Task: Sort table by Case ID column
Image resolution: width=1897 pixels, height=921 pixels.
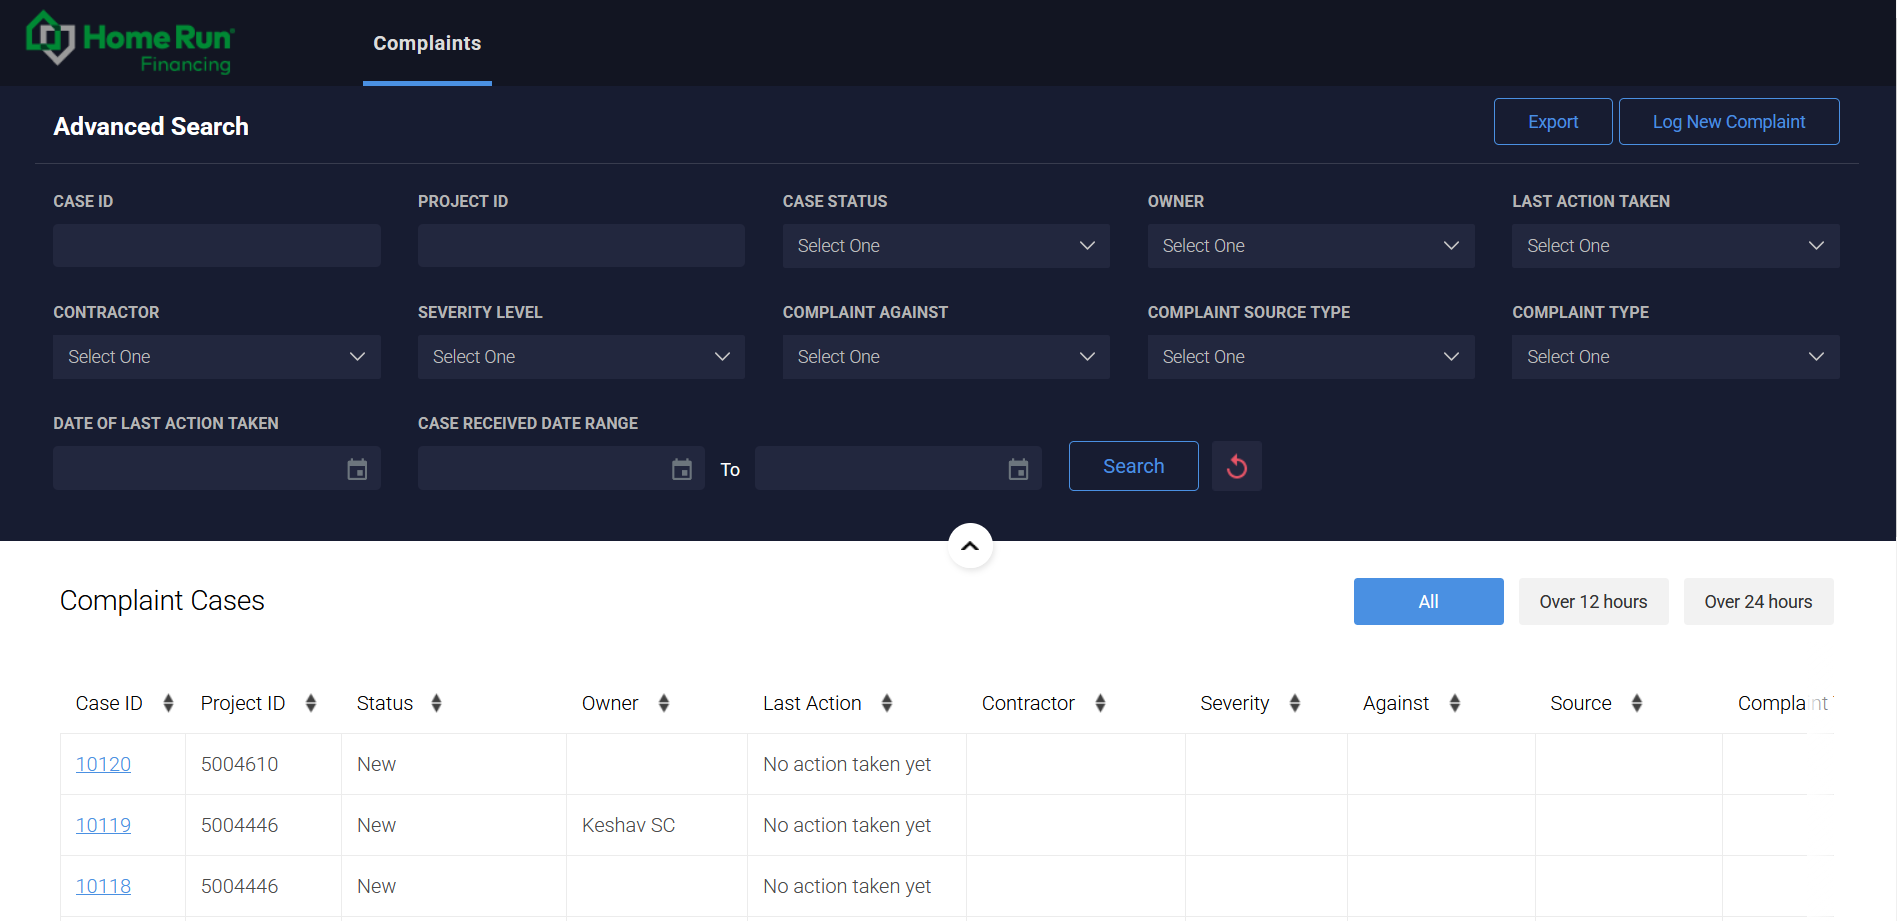Action: click(168, 704)
